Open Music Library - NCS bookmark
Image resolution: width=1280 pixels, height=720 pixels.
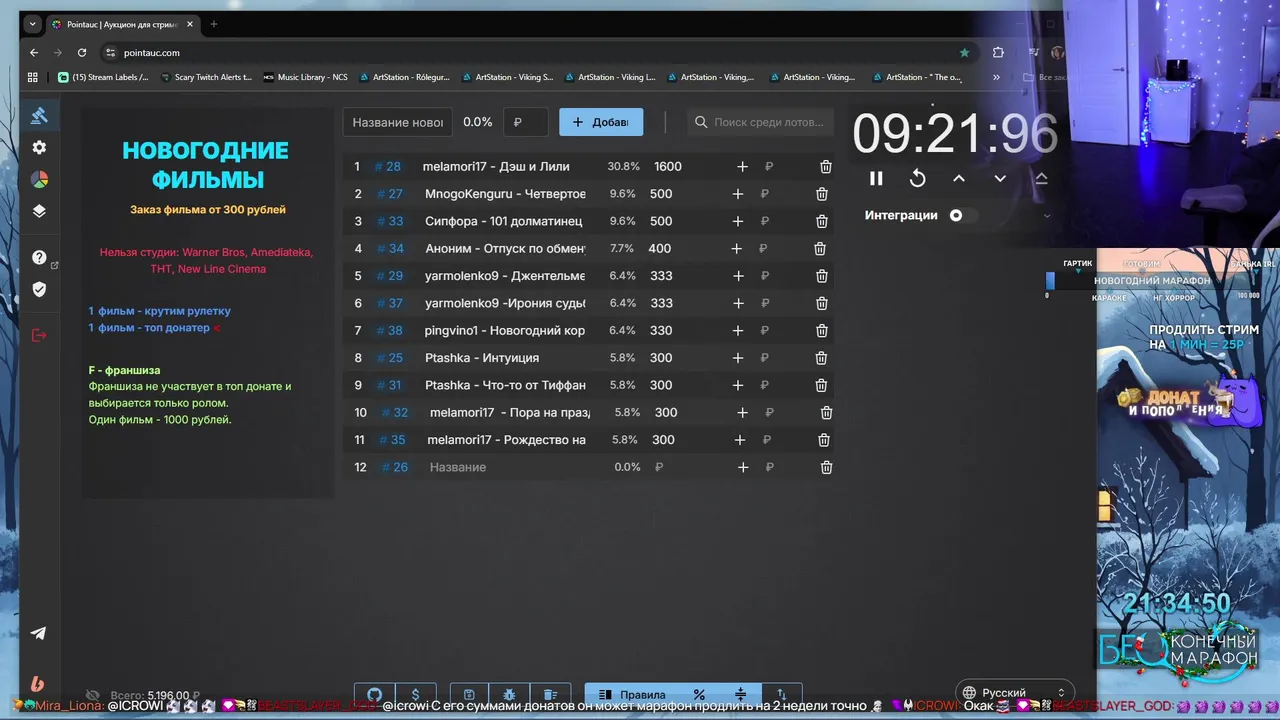pyautogui.click(x=306, y=77)
